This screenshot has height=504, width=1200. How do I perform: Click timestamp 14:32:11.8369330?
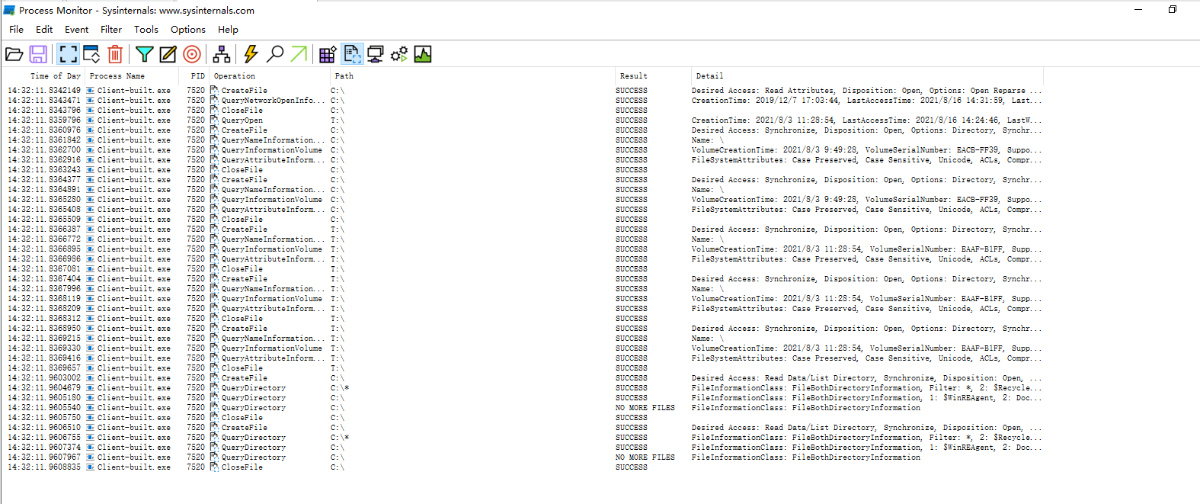tap(44, 348)
